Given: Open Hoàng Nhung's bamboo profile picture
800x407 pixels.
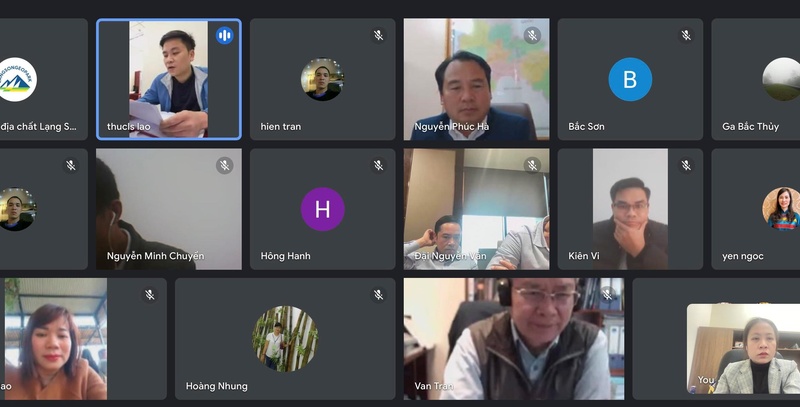Looking at the screenshot, I should point(285,339).
